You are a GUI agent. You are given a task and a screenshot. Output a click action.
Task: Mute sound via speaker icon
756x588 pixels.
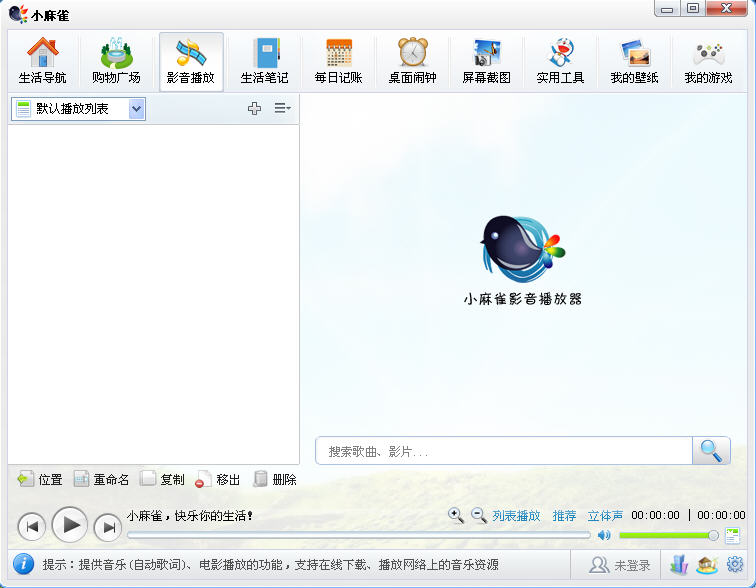604,535
